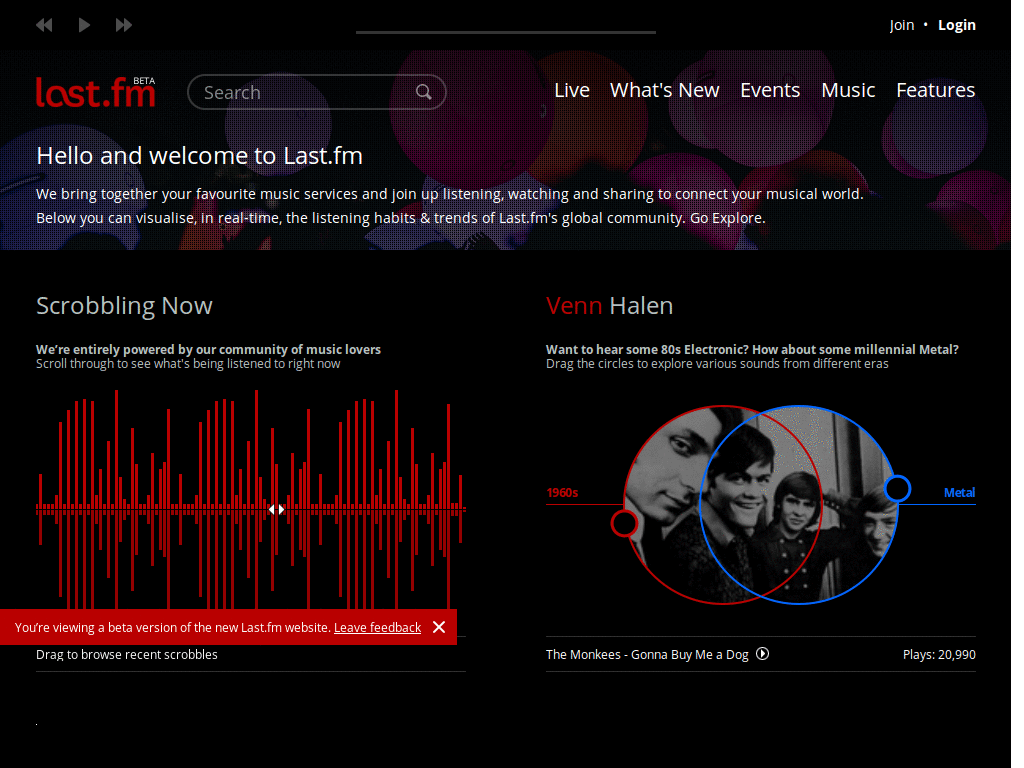
Task: Click the Scrobbling Now heading
Action: [x=124, y=306]
